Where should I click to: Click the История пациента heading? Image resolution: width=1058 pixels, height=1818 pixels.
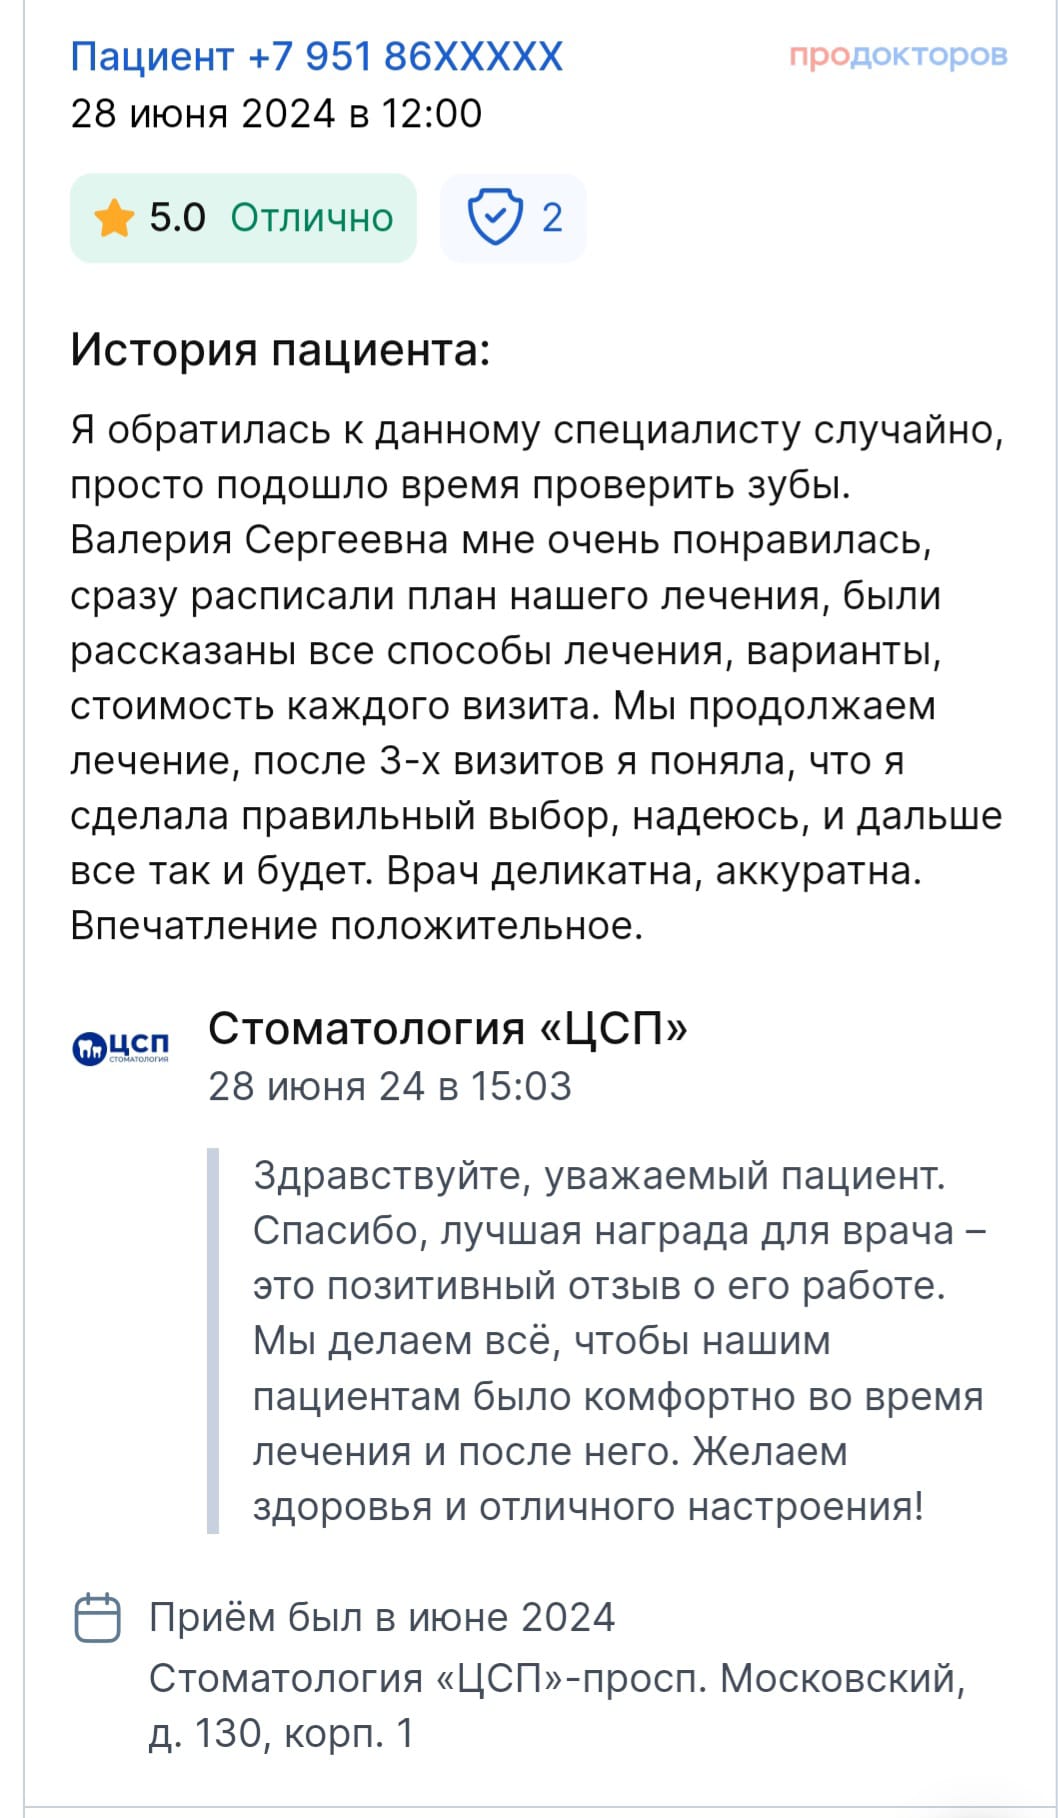pyautogui.click(x=280, y=350)
